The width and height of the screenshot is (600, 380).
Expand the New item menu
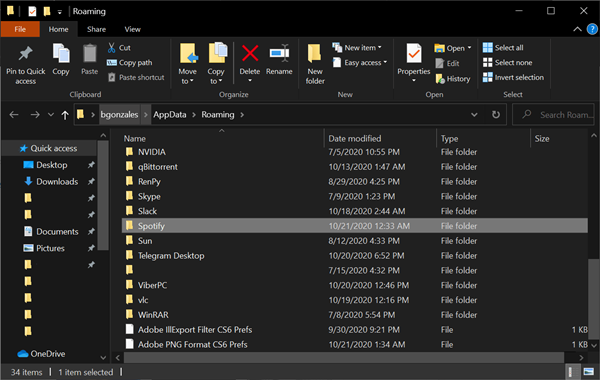(357, 48)
